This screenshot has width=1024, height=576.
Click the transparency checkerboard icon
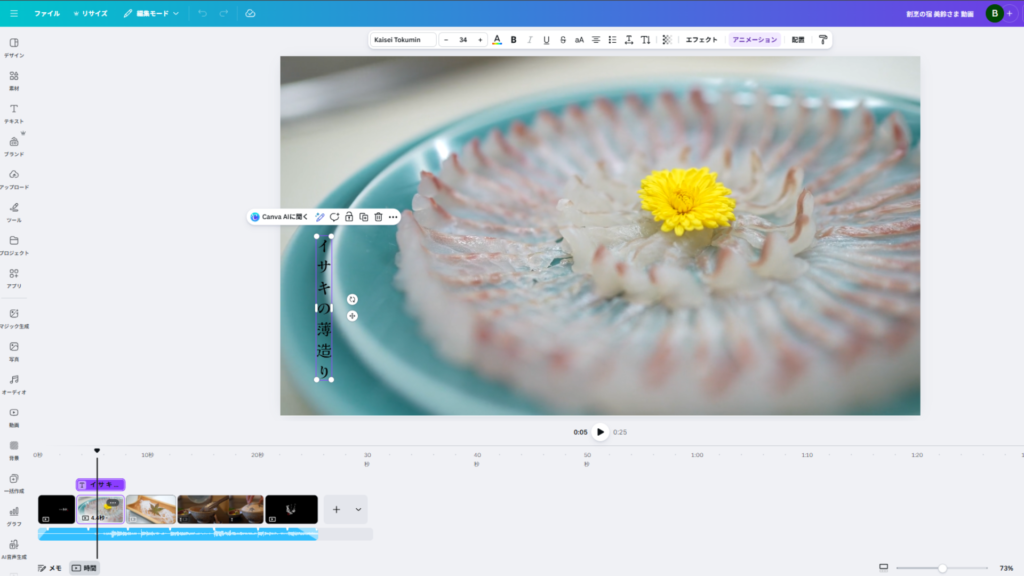coord(667,40)
